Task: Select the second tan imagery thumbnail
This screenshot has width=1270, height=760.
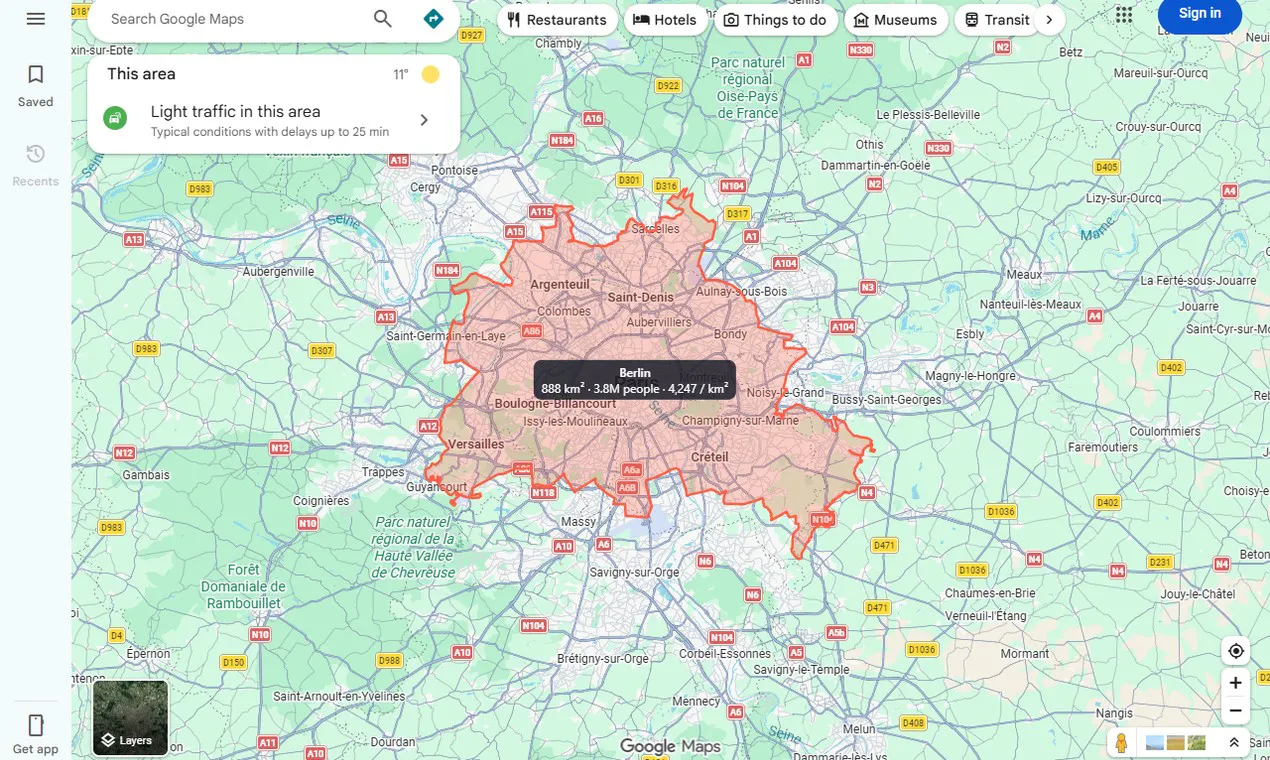Action: point(1176,743)
